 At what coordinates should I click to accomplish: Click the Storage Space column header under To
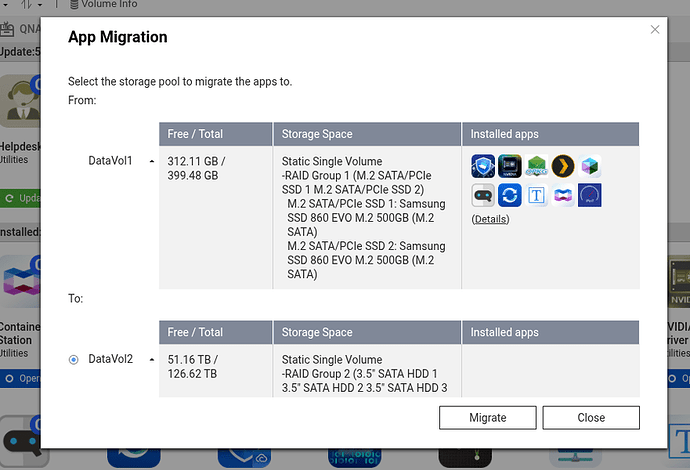(317, 333)
